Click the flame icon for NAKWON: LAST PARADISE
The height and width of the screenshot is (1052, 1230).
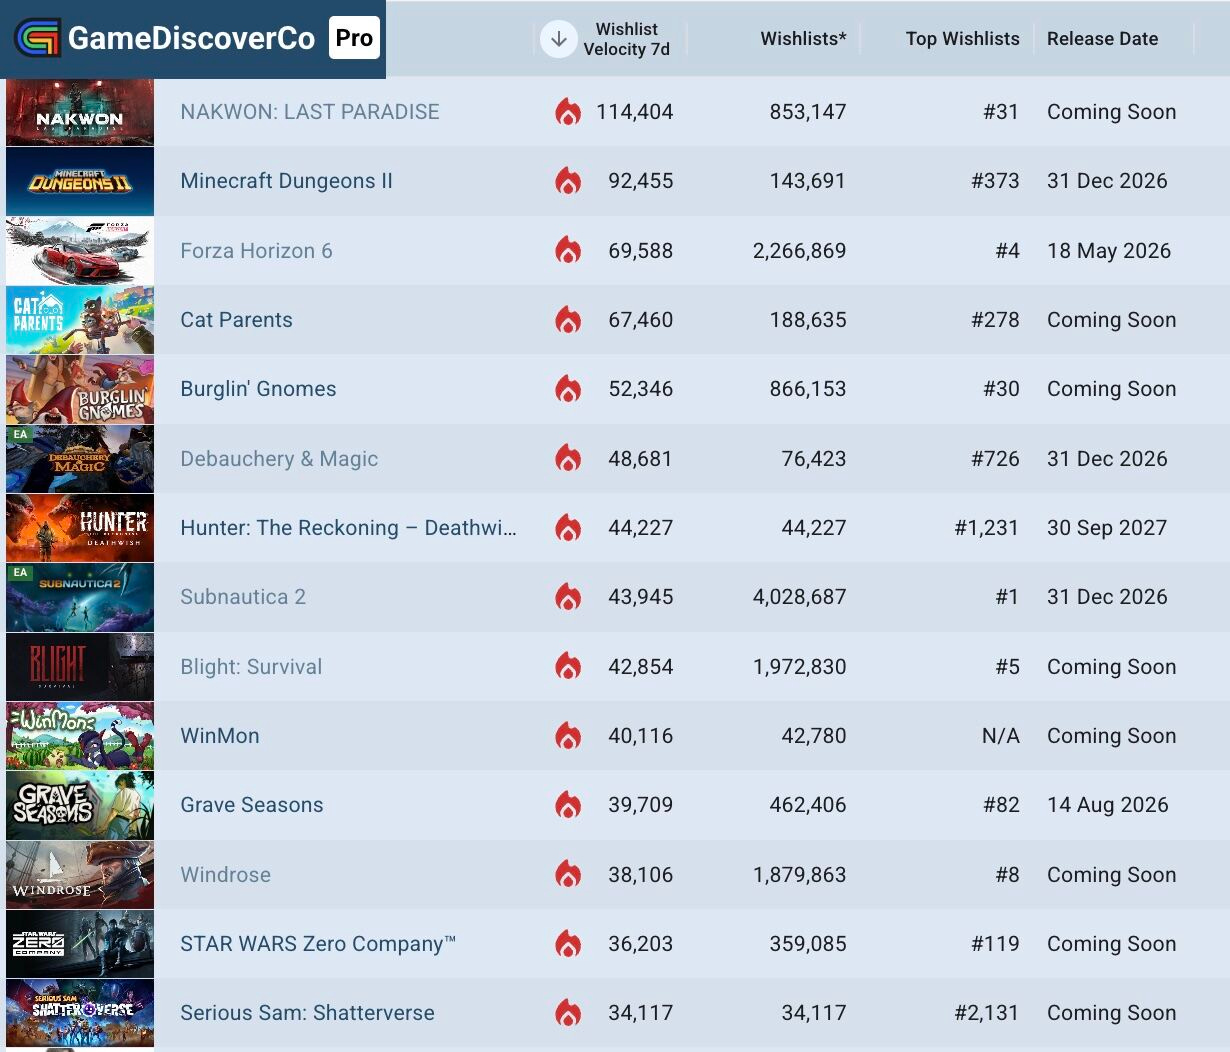[x=568, y=112]
